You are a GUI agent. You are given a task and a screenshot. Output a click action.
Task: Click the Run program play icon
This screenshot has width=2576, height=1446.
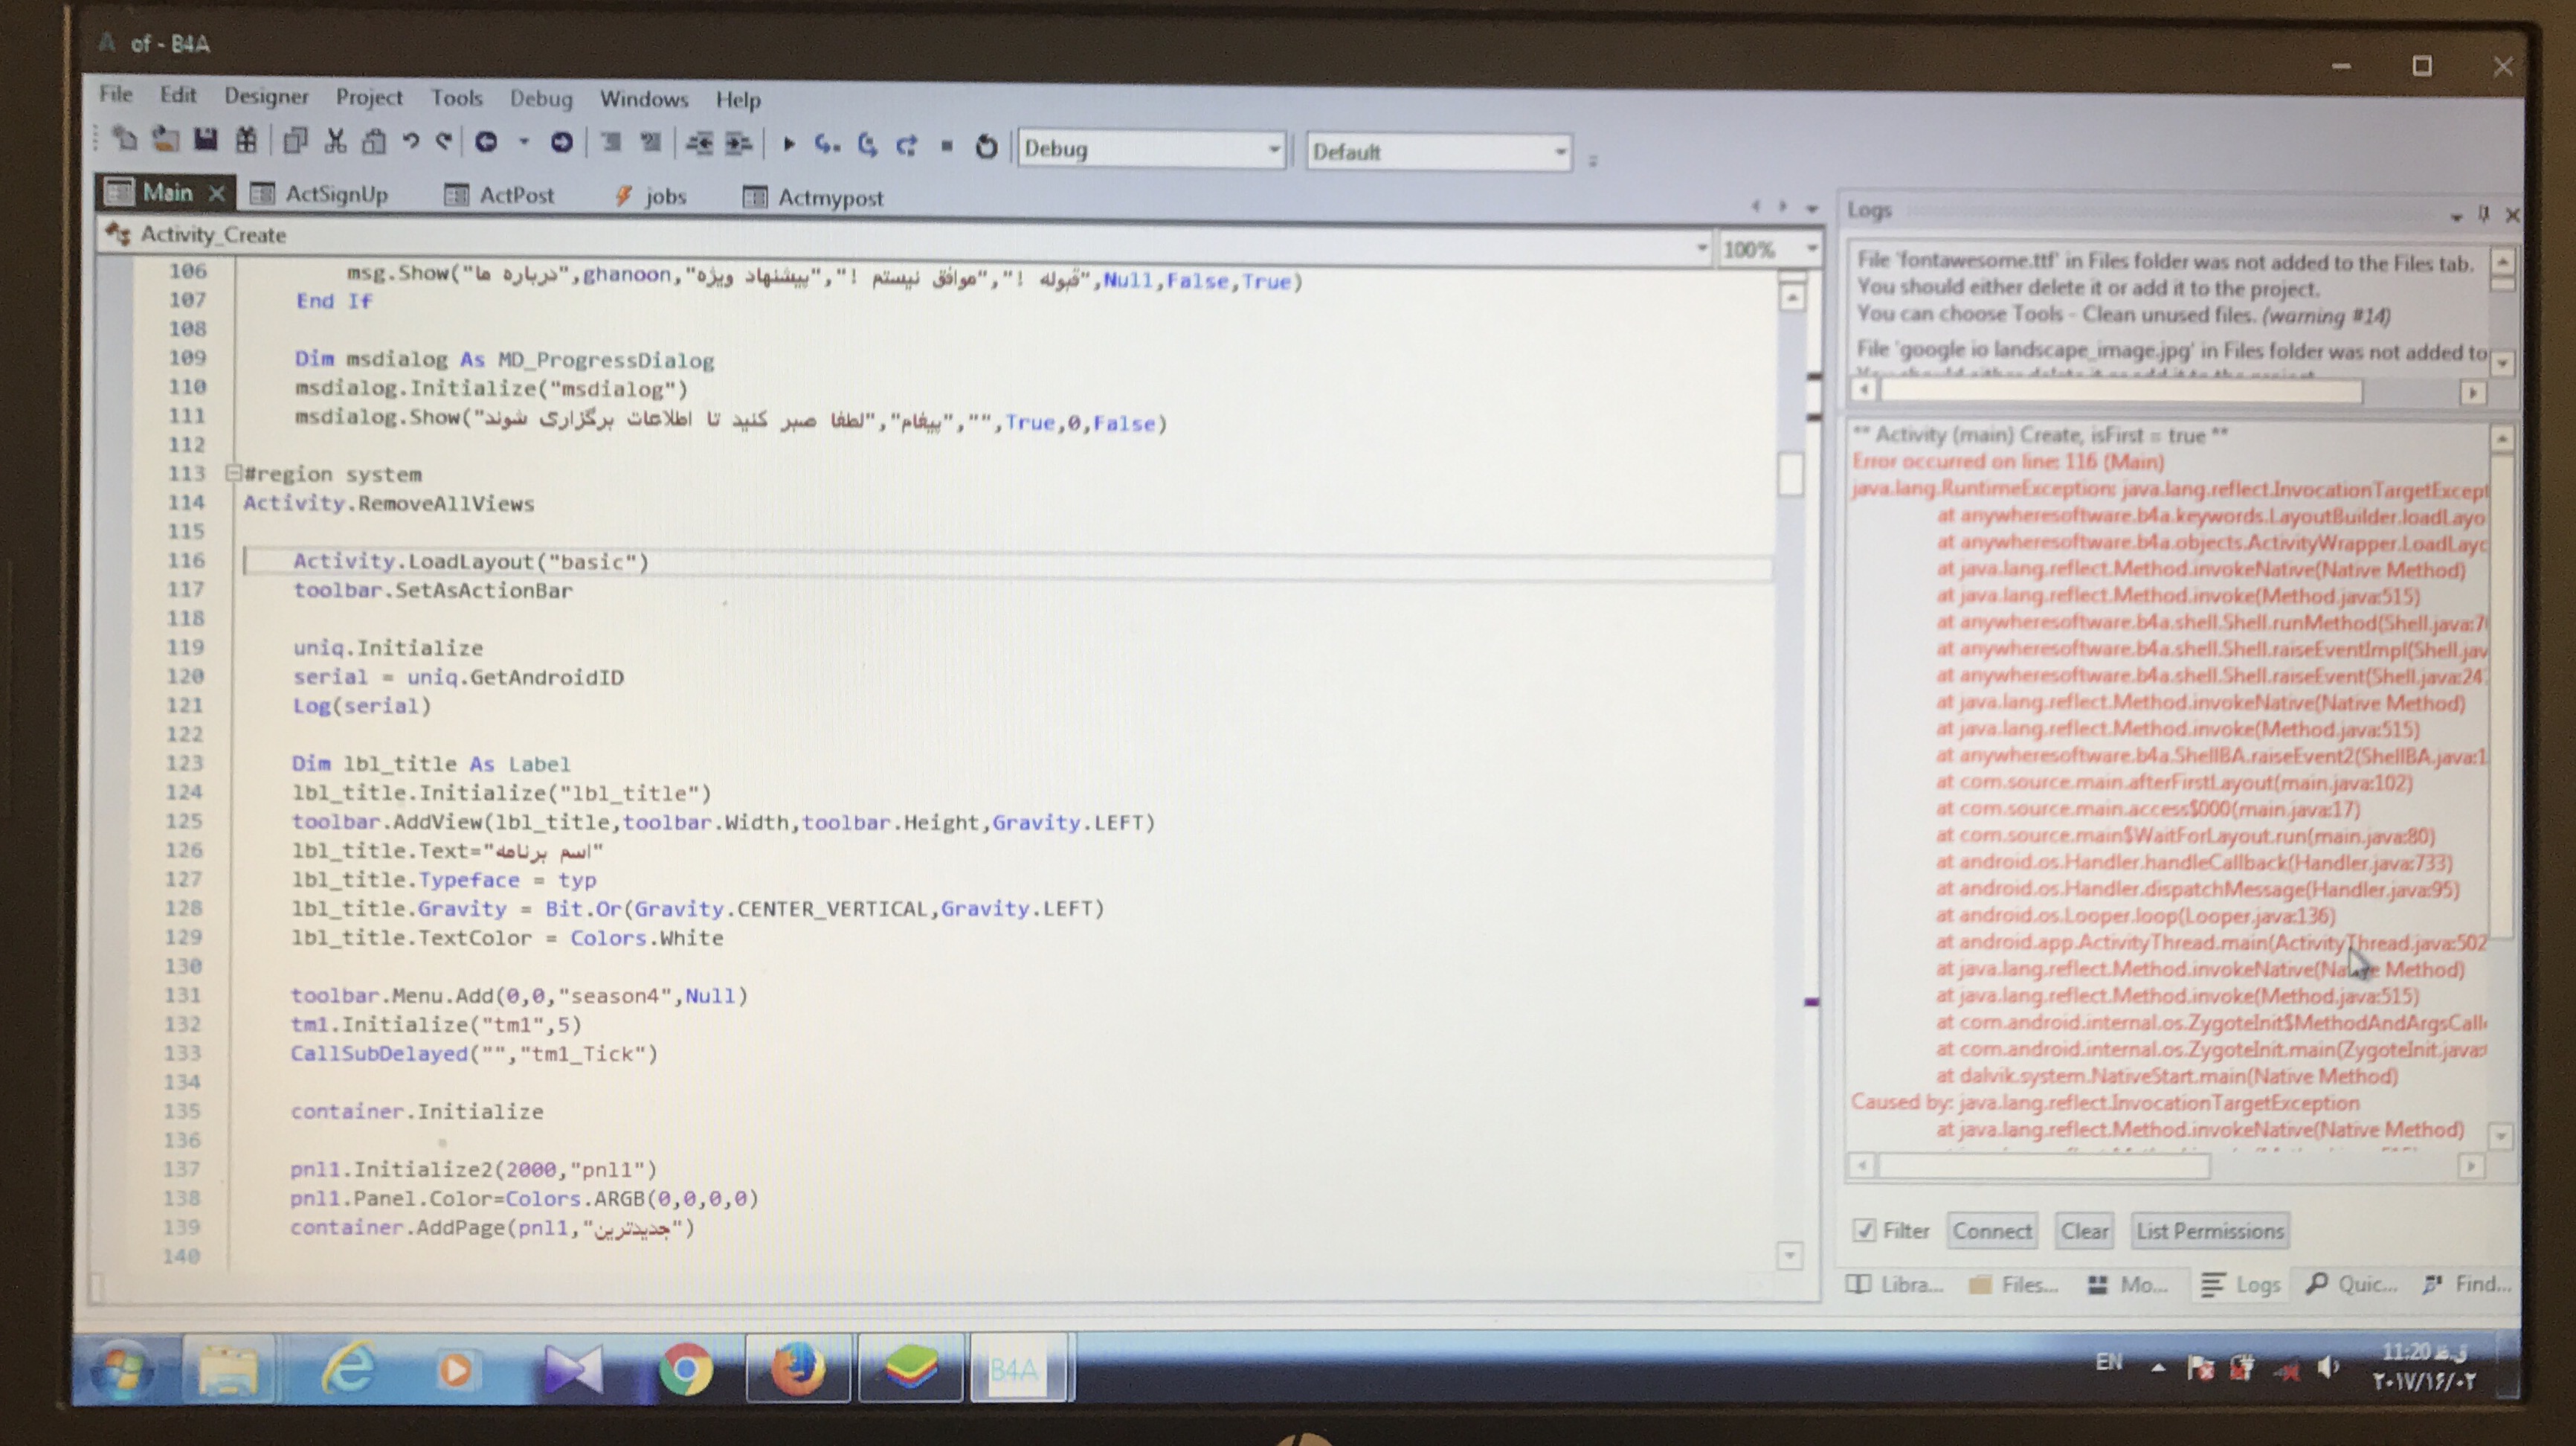coord(788,145)
